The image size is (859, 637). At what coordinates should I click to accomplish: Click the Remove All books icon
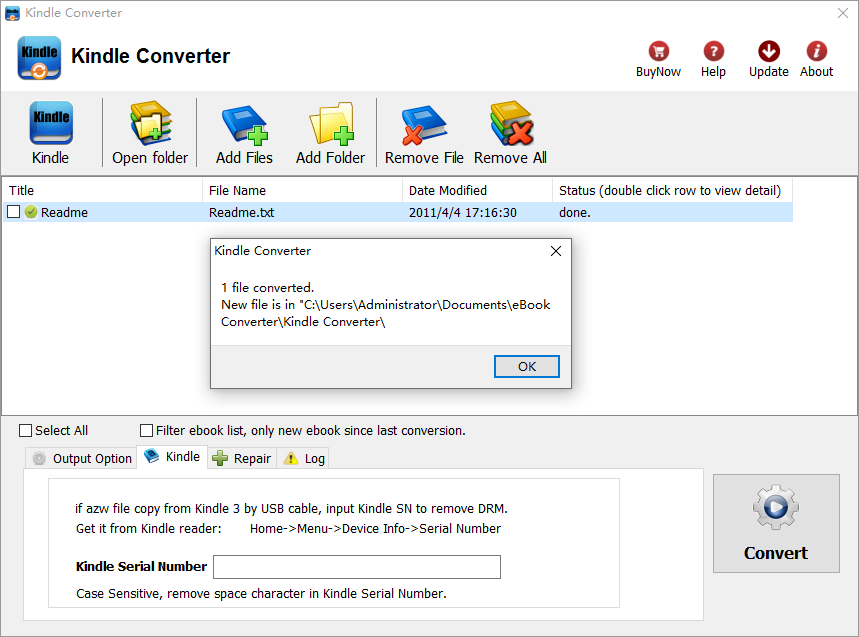click(x=511, y=123)
